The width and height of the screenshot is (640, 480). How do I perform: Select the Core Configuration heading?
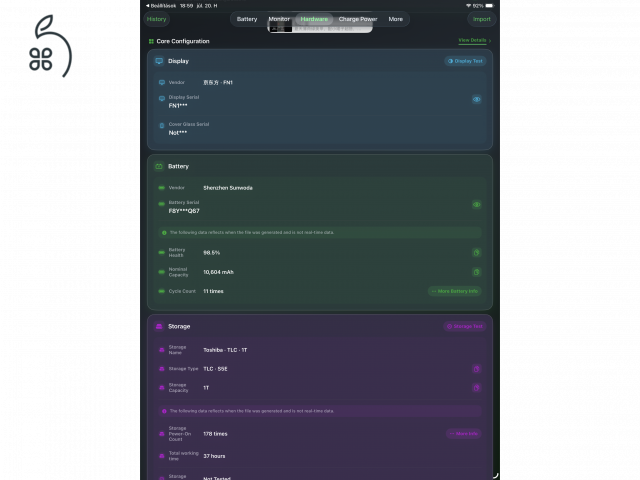click(183, 41)
